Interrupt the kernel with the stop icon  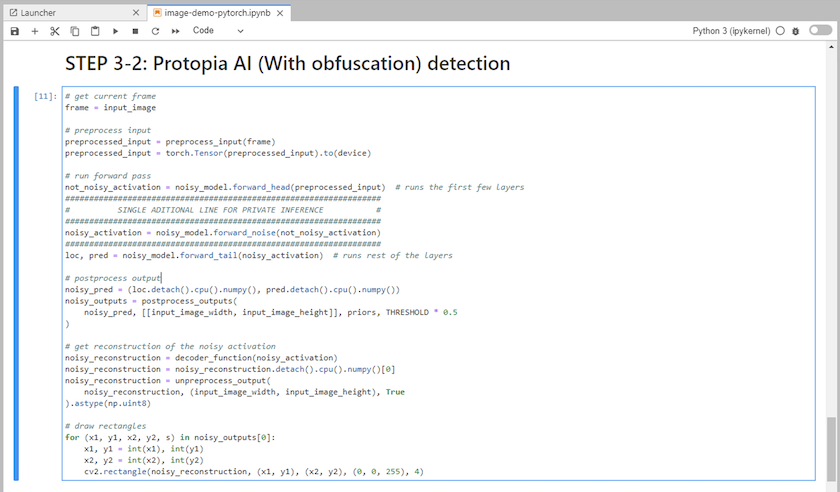click(x=136, y=31)
